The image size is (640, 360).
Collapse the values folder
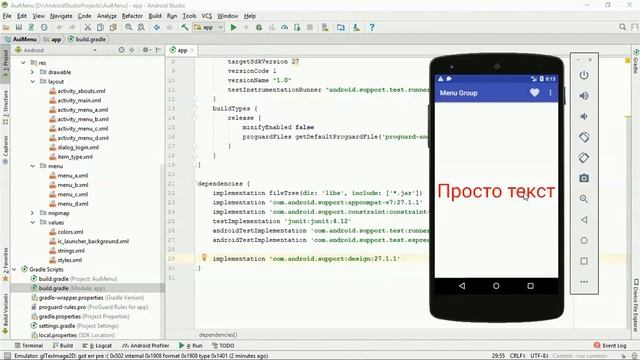coord(32,222)
